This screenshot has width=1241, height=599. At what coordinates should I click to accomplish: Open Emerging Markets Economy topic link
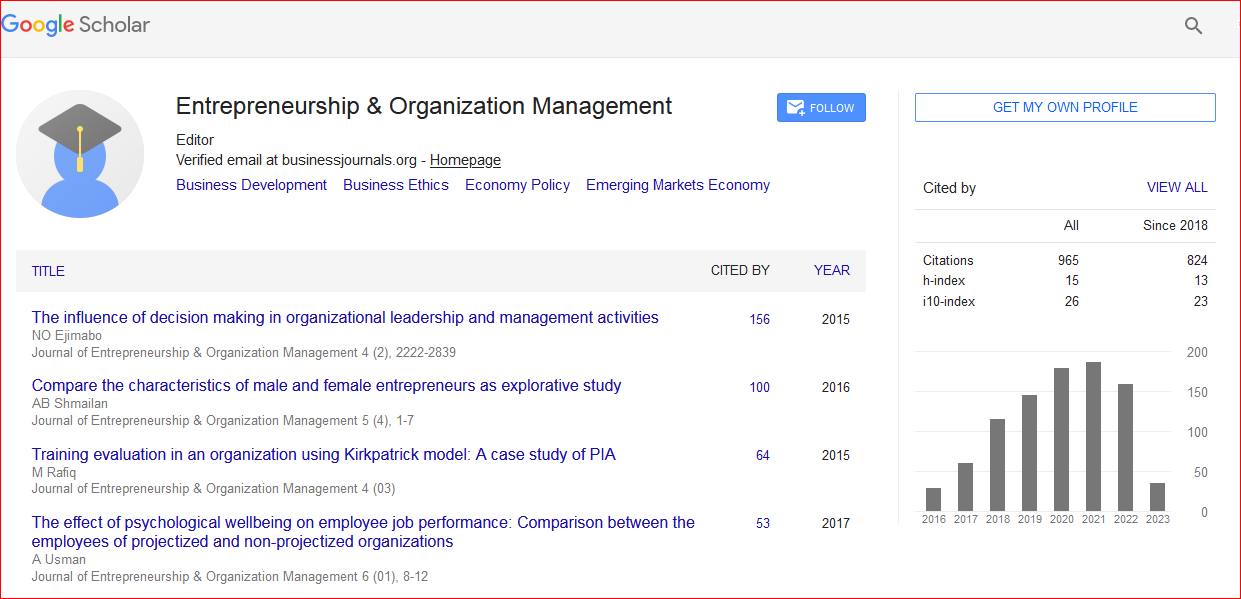677,185
